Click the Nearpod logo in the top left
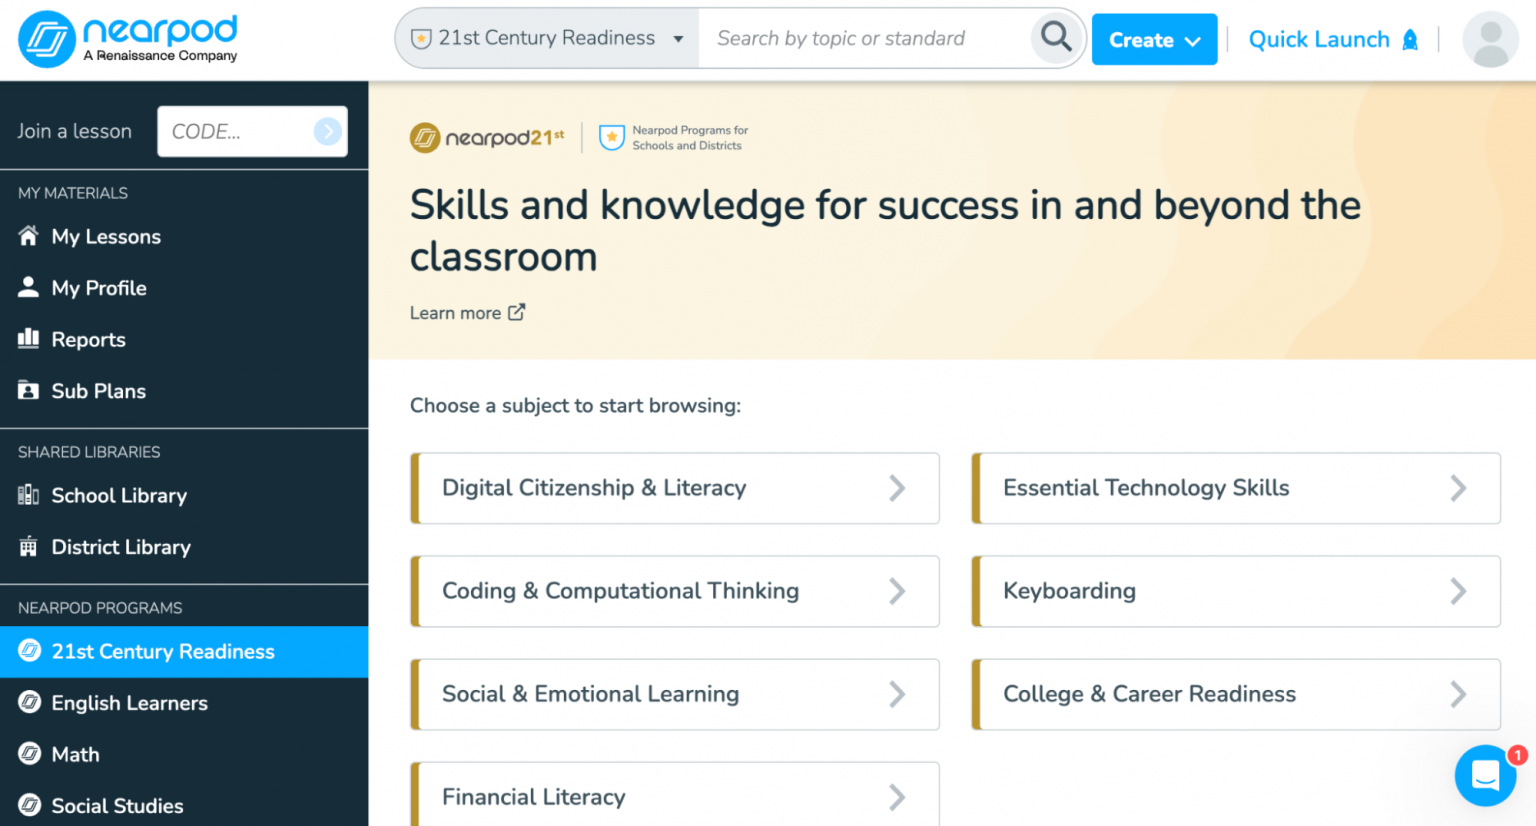1536x826 pixels. click(128, 38)
